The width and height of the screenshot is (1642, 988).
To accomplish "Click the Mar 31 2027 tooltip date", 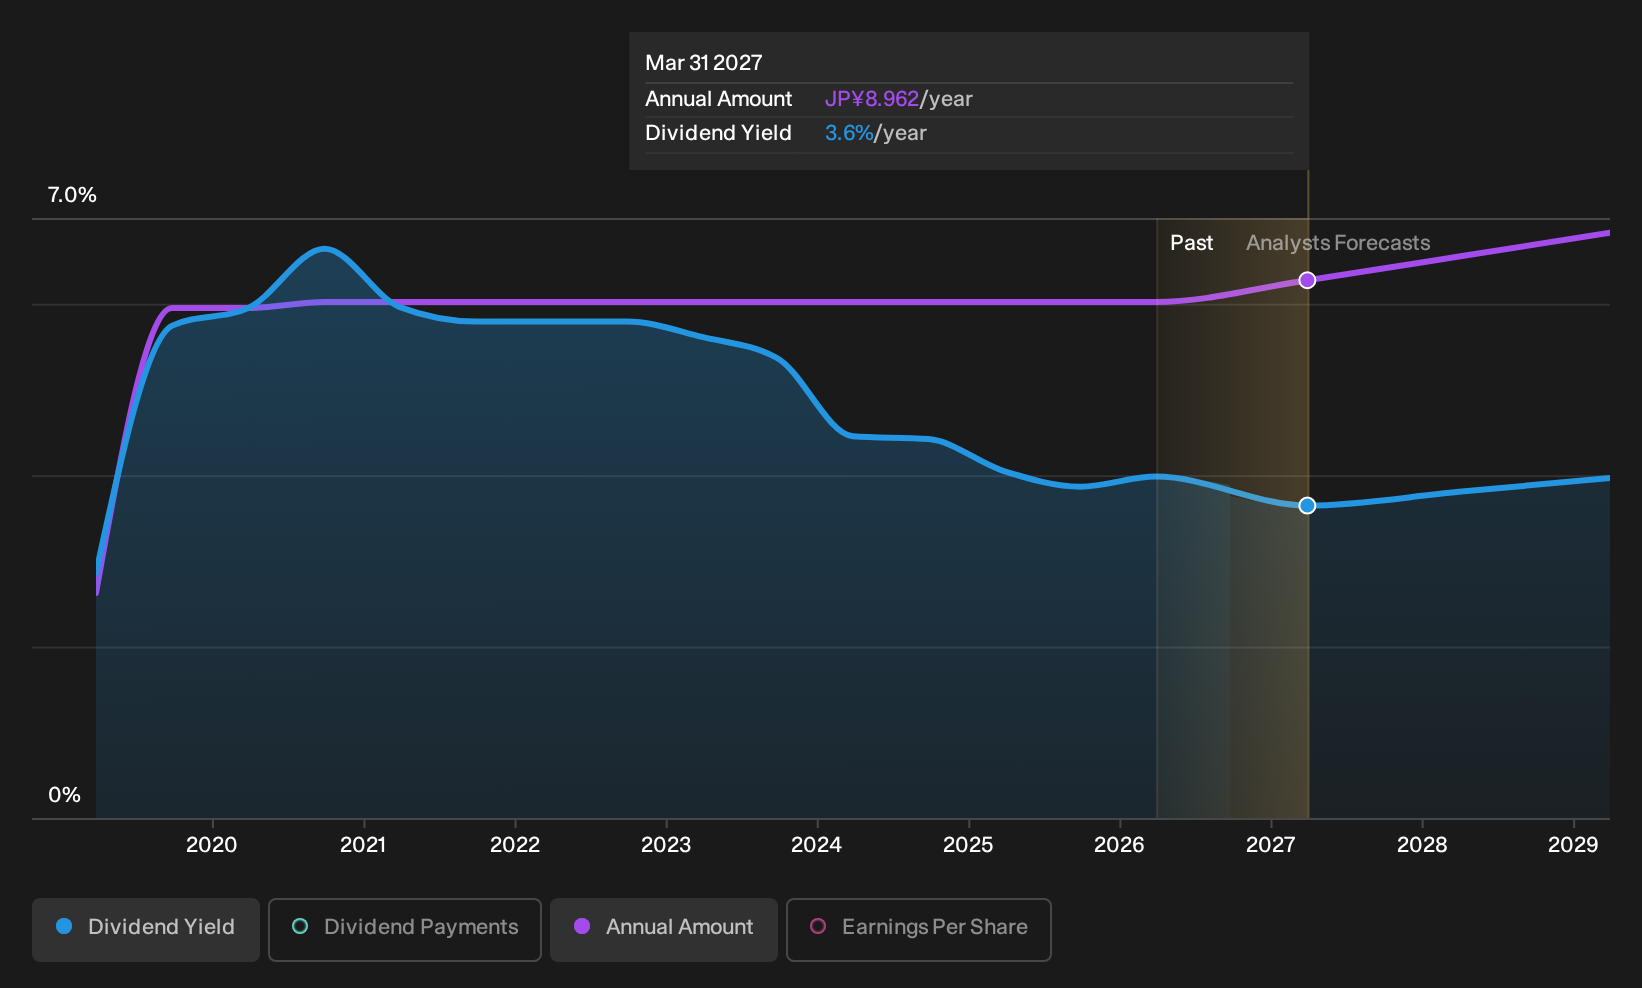I will coord(704,63).
